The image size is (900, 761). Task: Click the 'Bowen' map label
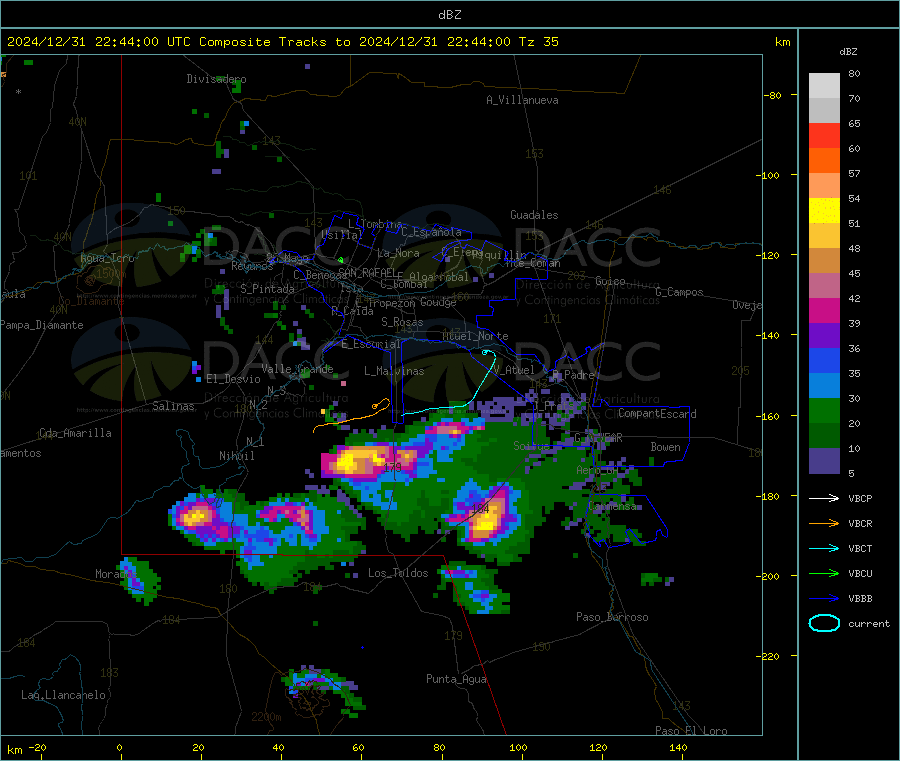[665, 447]
